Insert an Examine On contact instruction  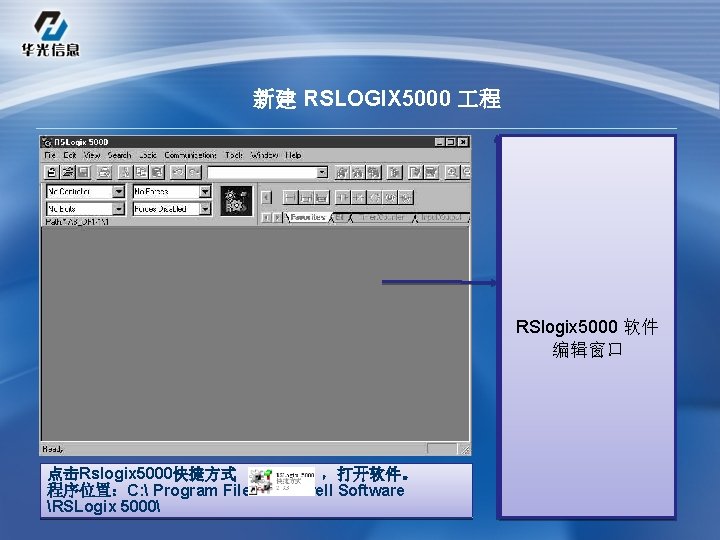click(343, 197)
